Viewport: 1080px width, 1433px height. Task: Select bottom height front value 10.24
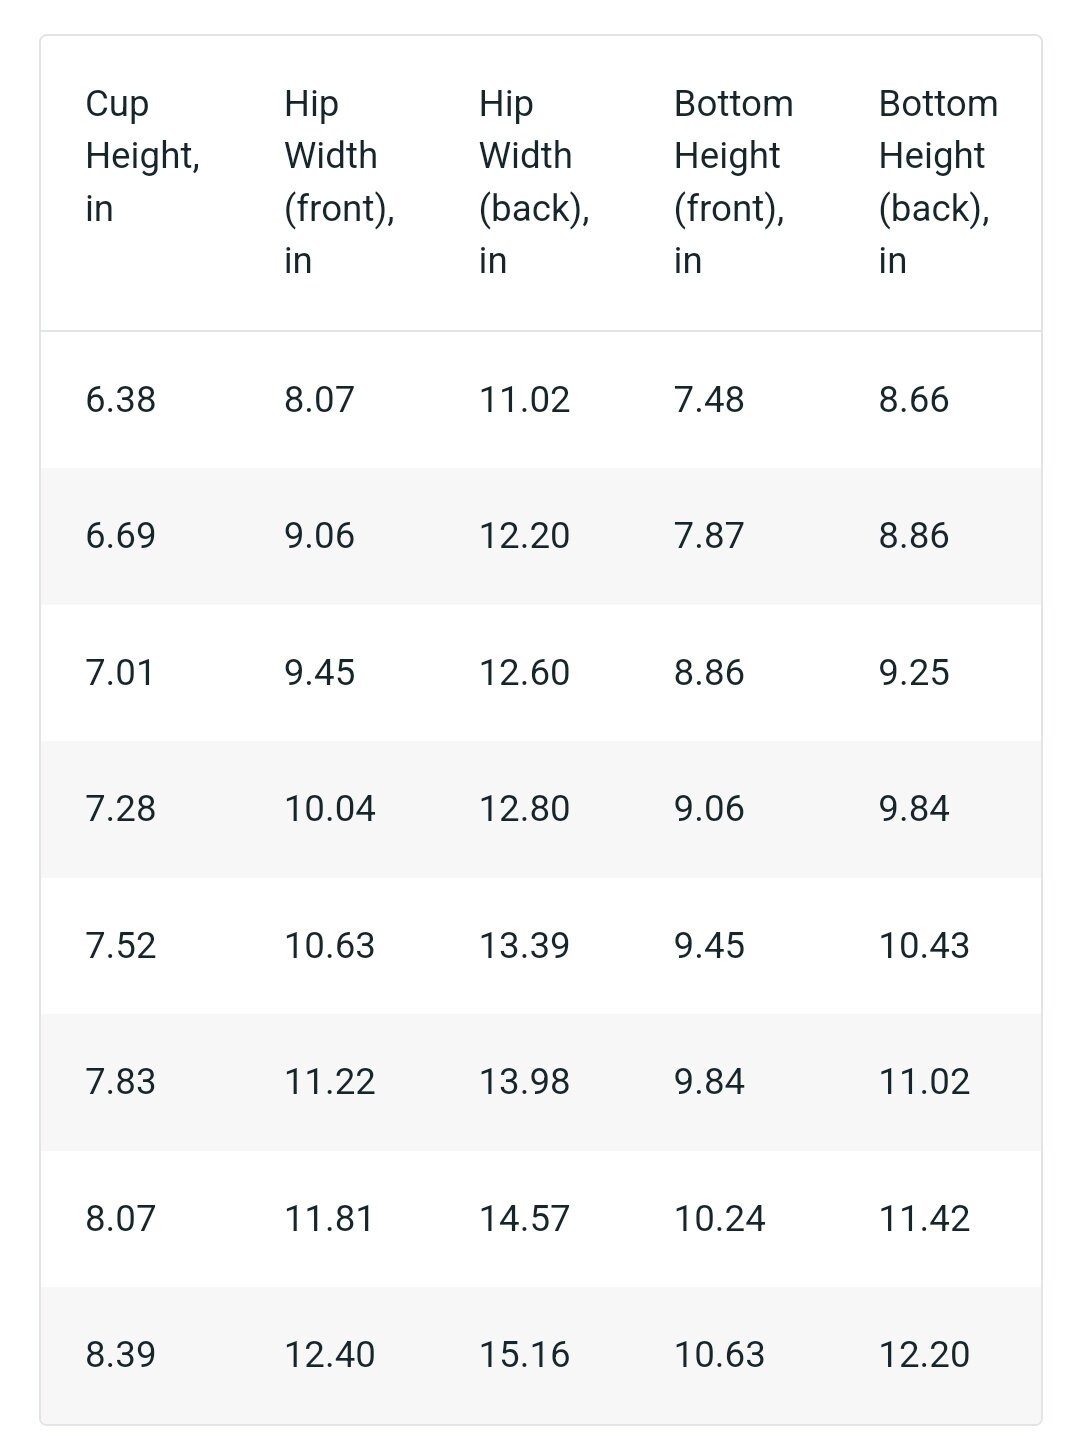click(x=719, y=1219)
